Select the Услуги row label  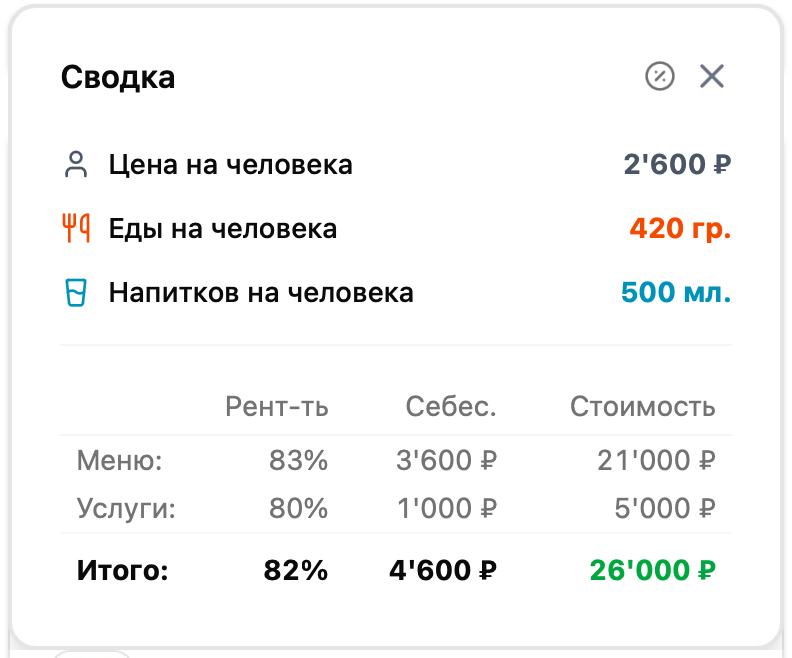coord(126,509)
